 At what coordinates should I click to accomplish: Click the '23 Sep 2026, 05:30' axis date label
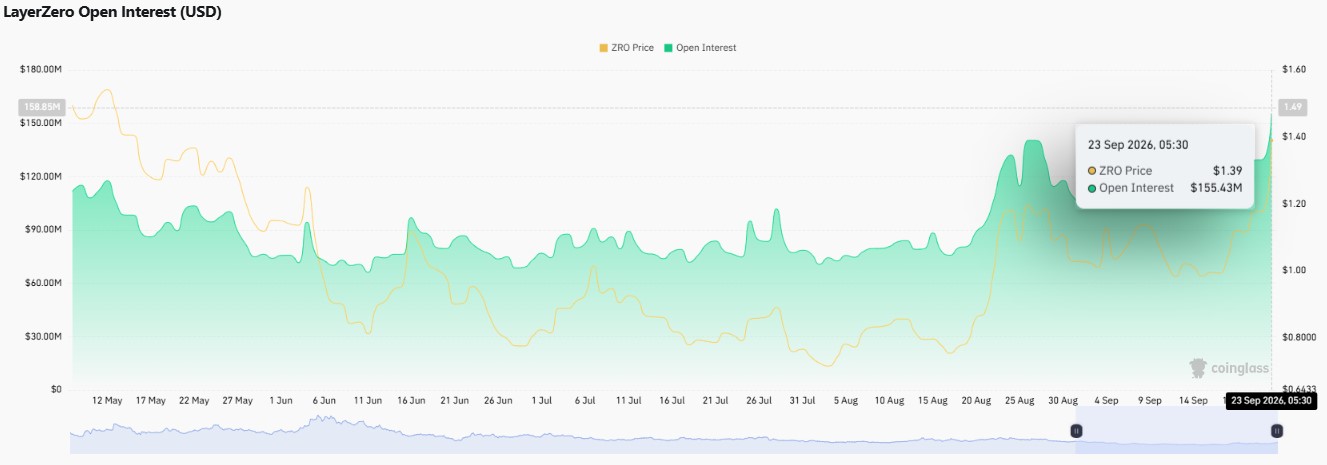1271,401
